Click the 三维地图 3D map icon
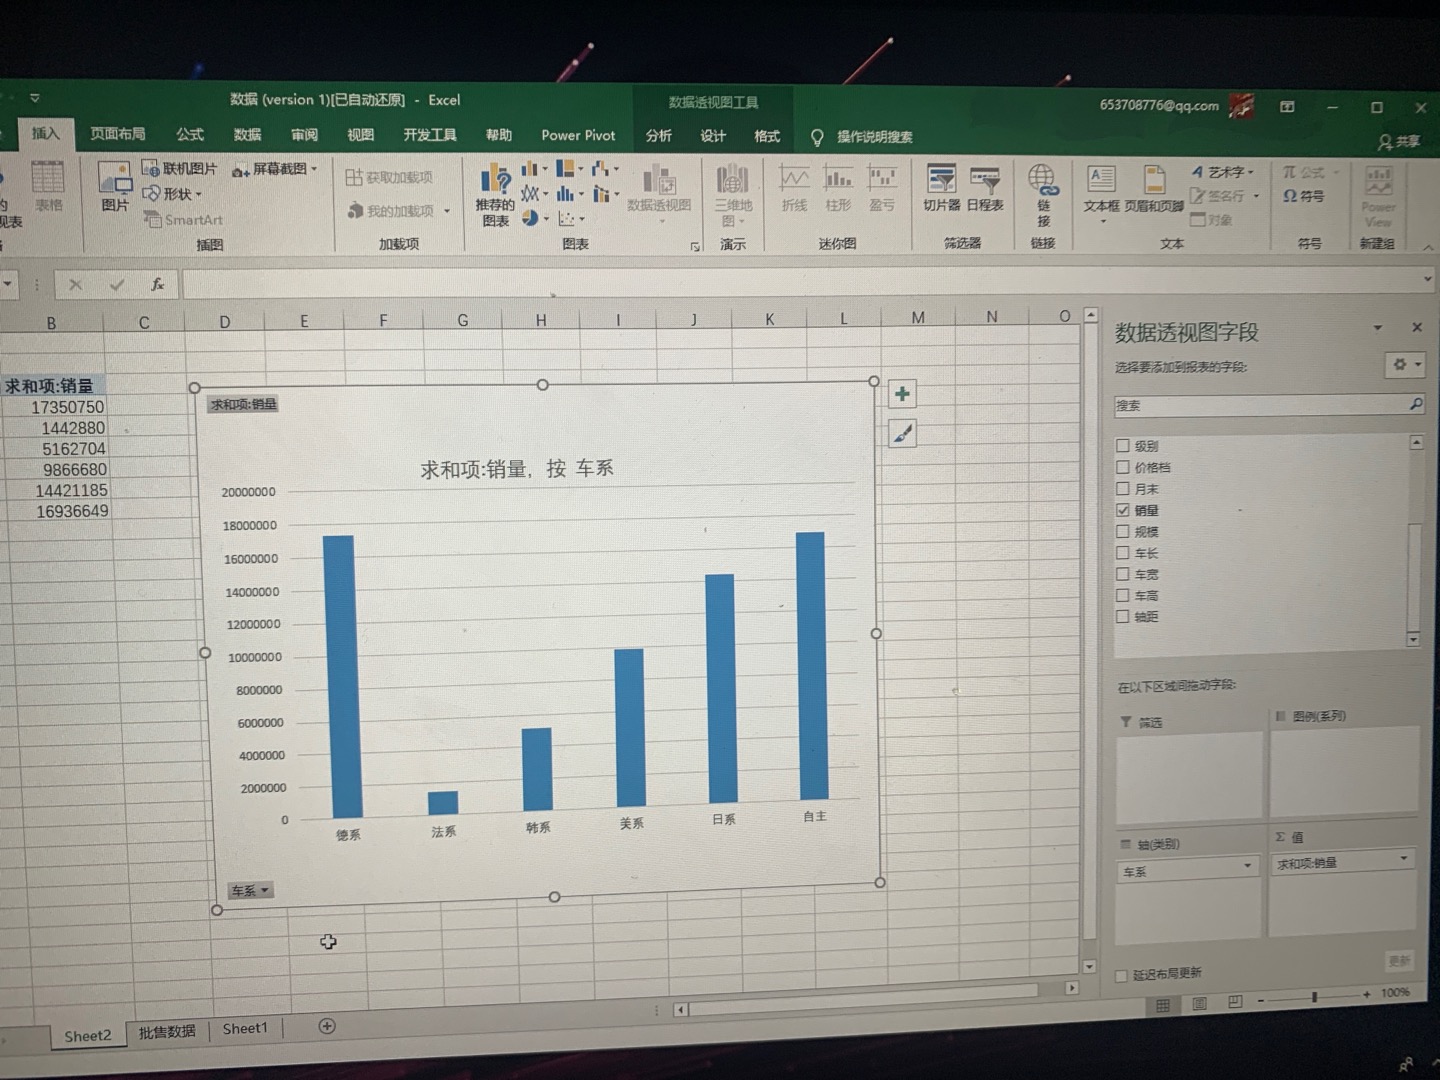The width and height of the screenshot is (1440, 1080). tap(733, 194)
